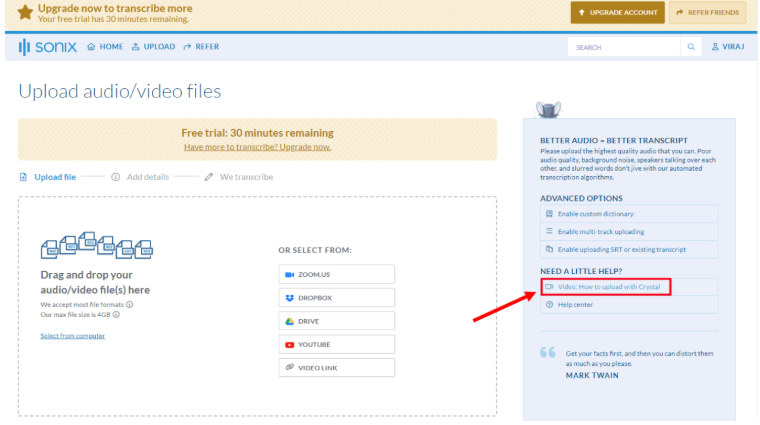Click the stacked files upload illustration

tap(96, 246)
